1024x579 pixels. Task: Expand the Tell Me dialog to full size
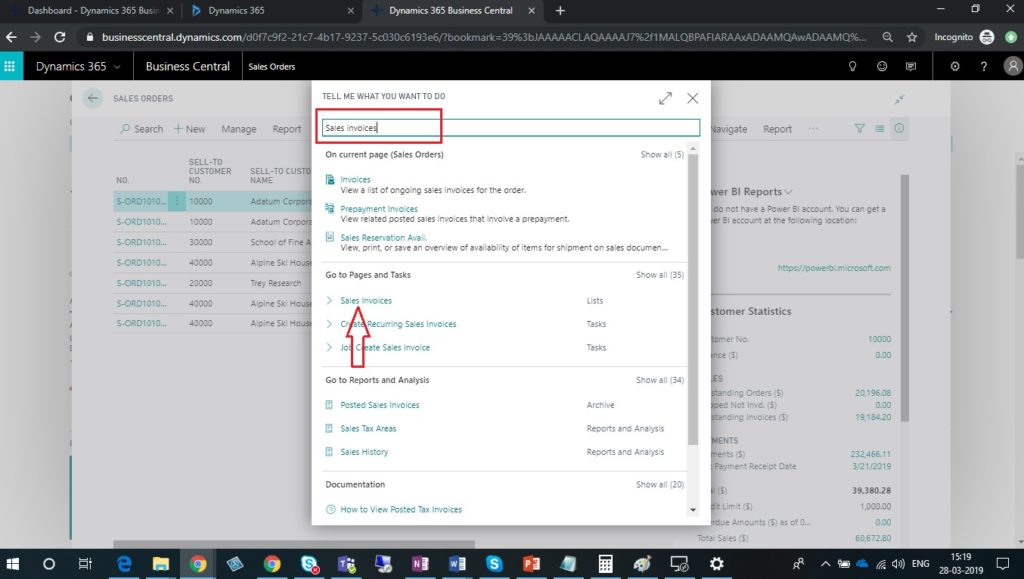[665, 98]
